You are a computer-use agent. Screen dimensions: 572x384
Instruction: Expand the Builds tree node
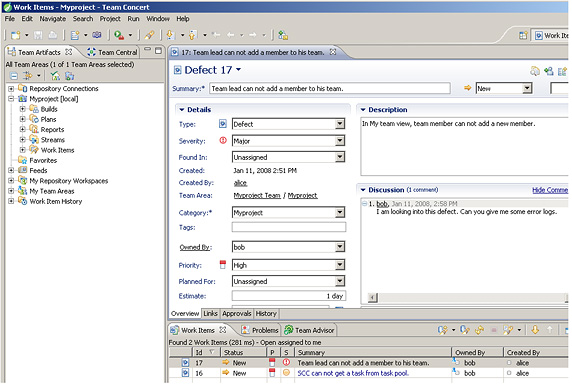(x=23, y=109)
